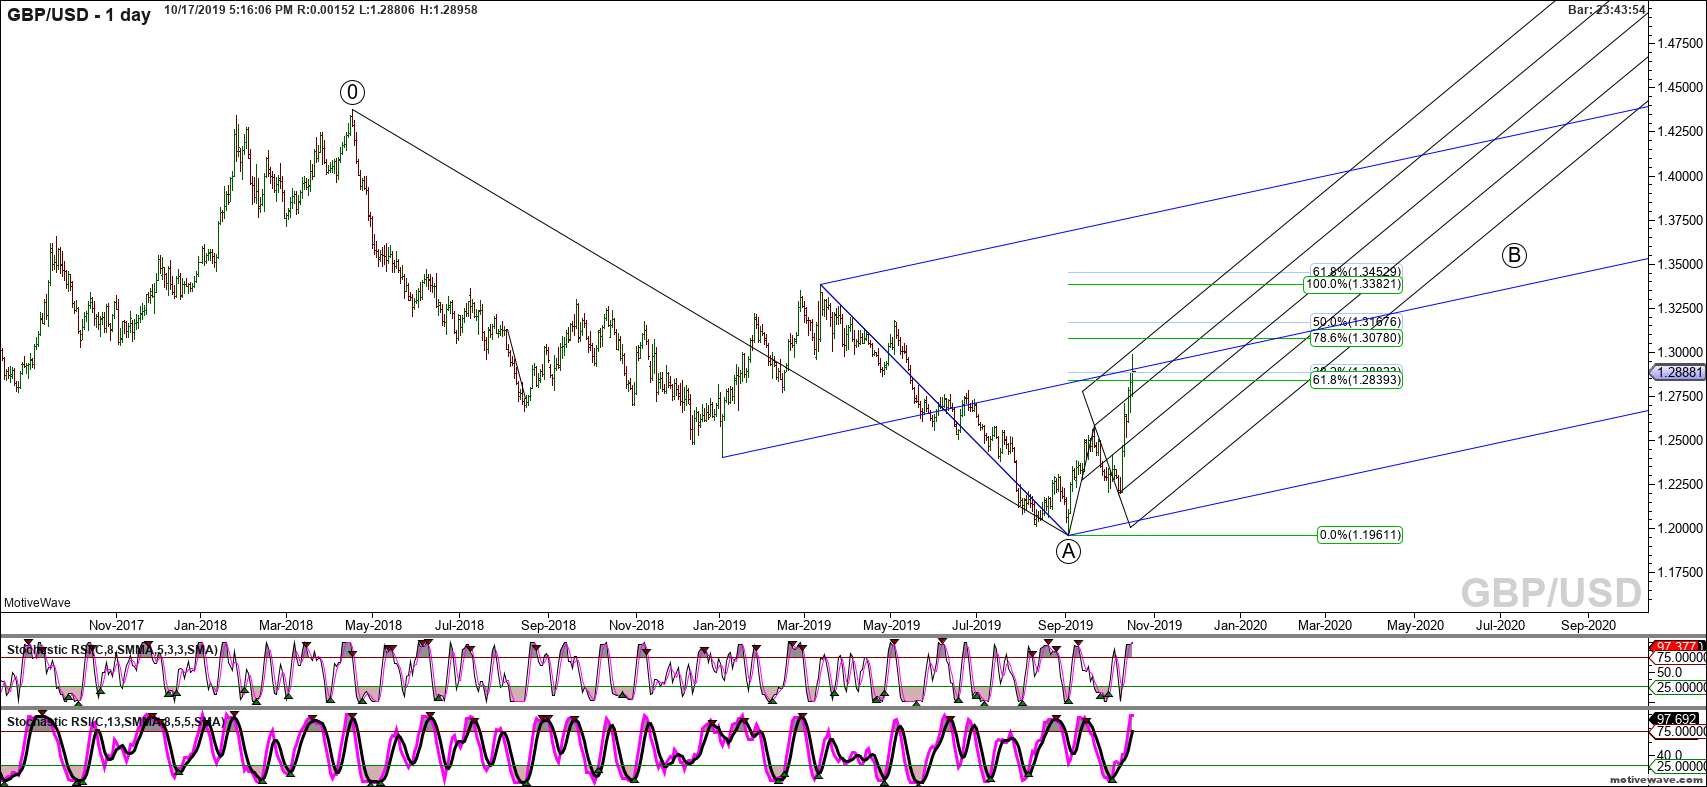Click the 61.8%(1.34529) Fibonacci label

1356,272
